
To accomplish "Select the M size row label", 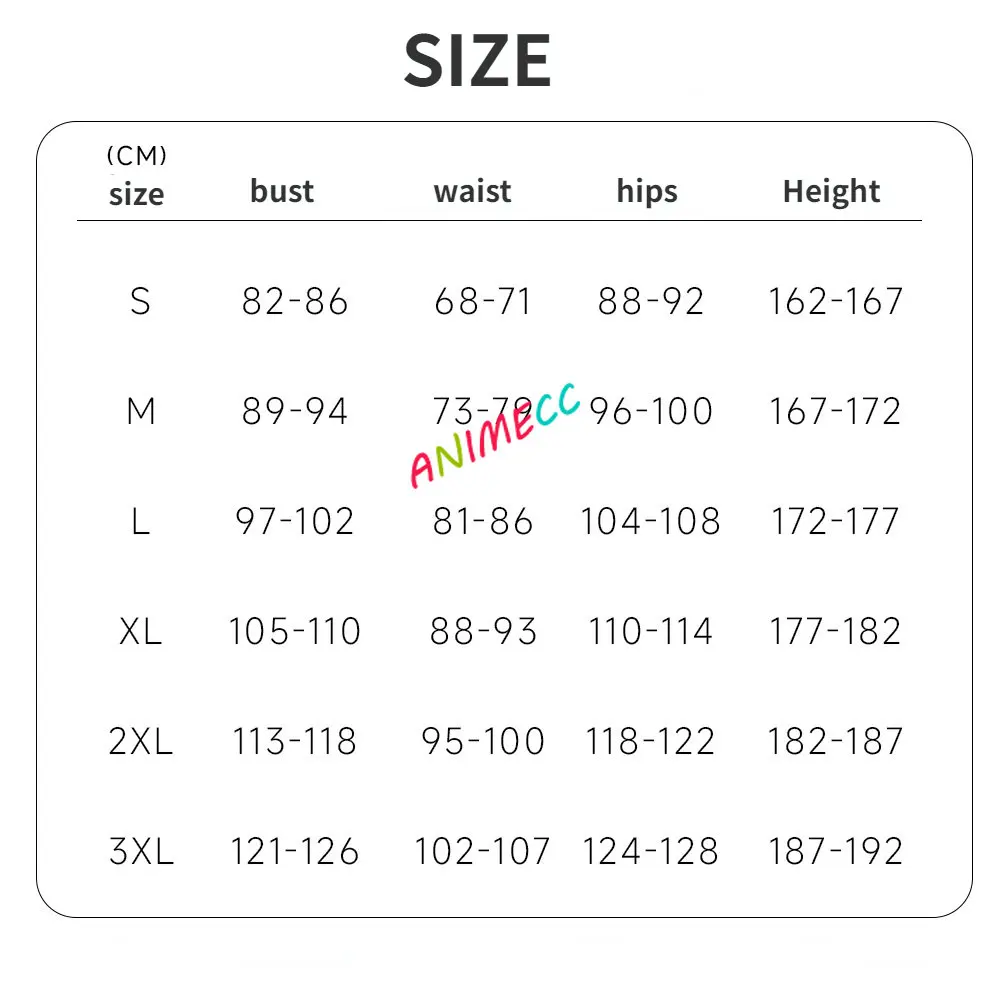I will 141,411.
